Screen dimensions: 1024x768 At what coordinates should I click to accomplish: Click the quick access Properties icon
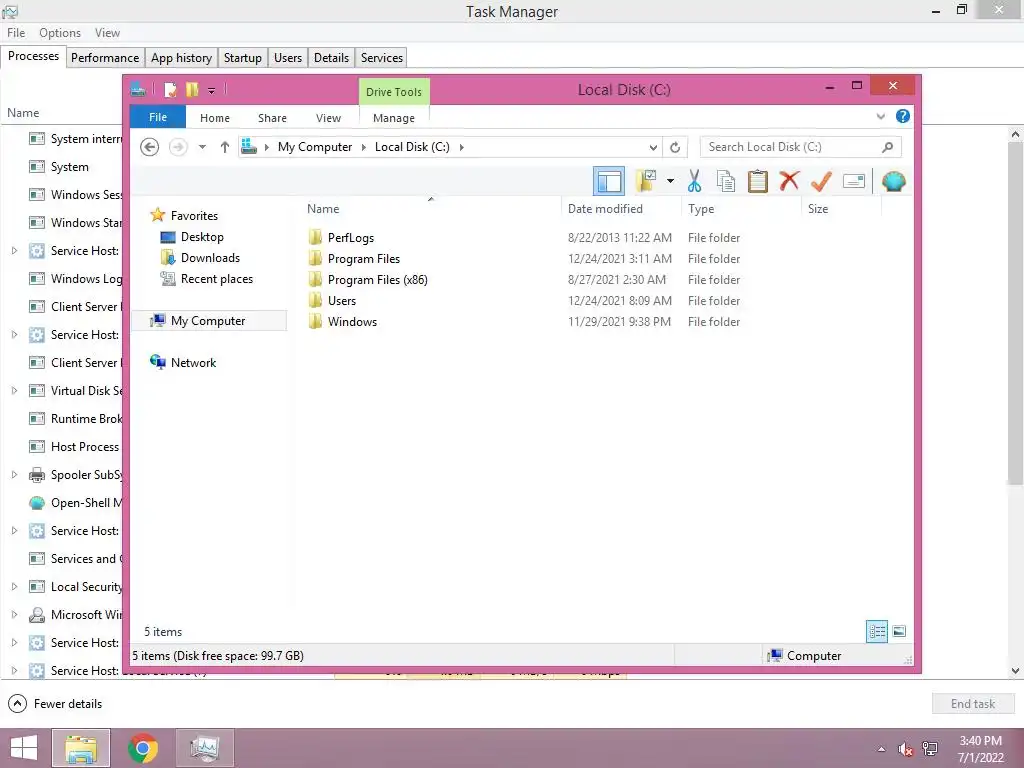coord(170,89)
